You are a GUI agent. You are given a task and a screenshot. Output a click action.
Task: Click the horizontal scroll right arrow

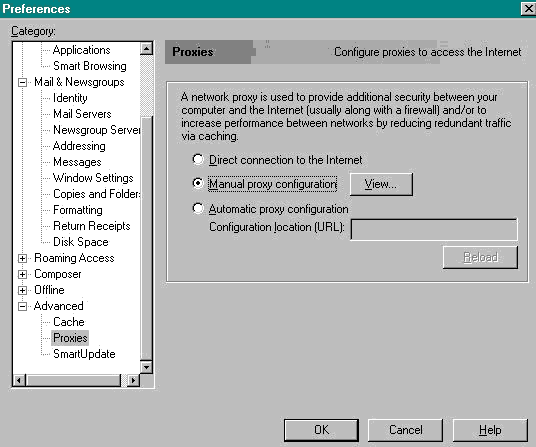(133, 380)
